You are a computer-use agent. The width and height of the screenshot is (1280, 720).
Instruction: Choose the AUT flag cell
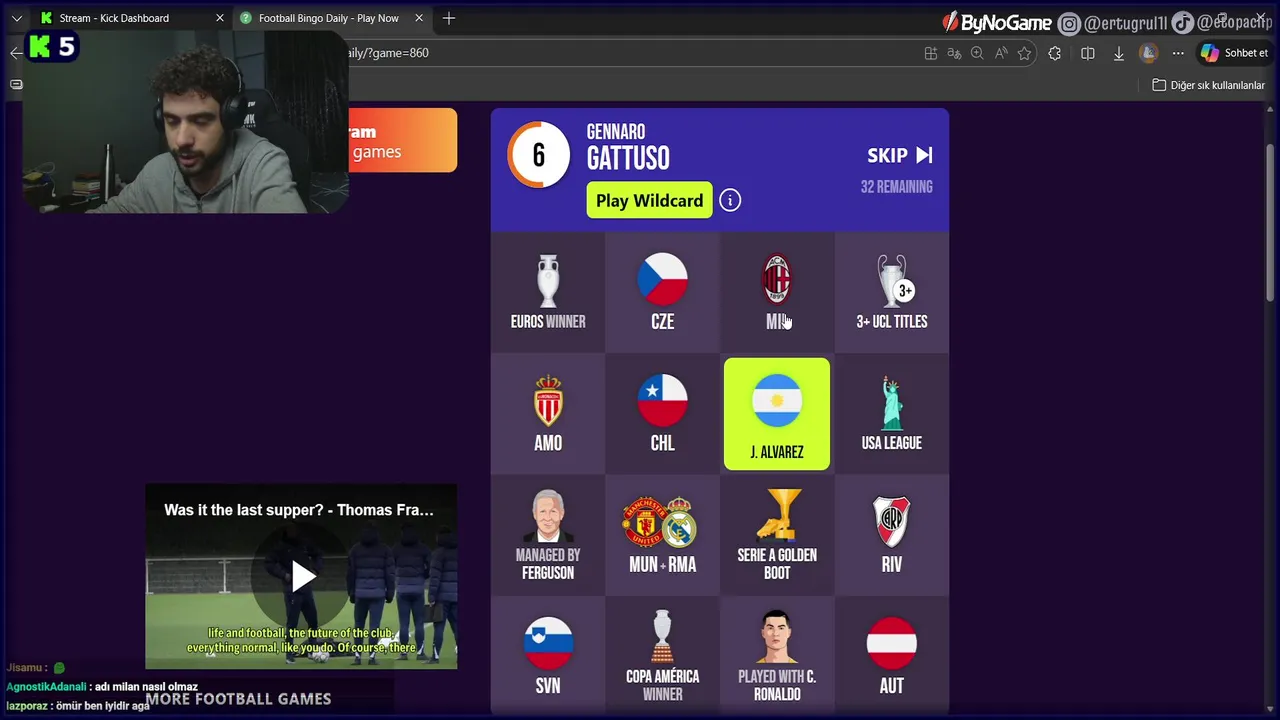[x=891, y=656]
